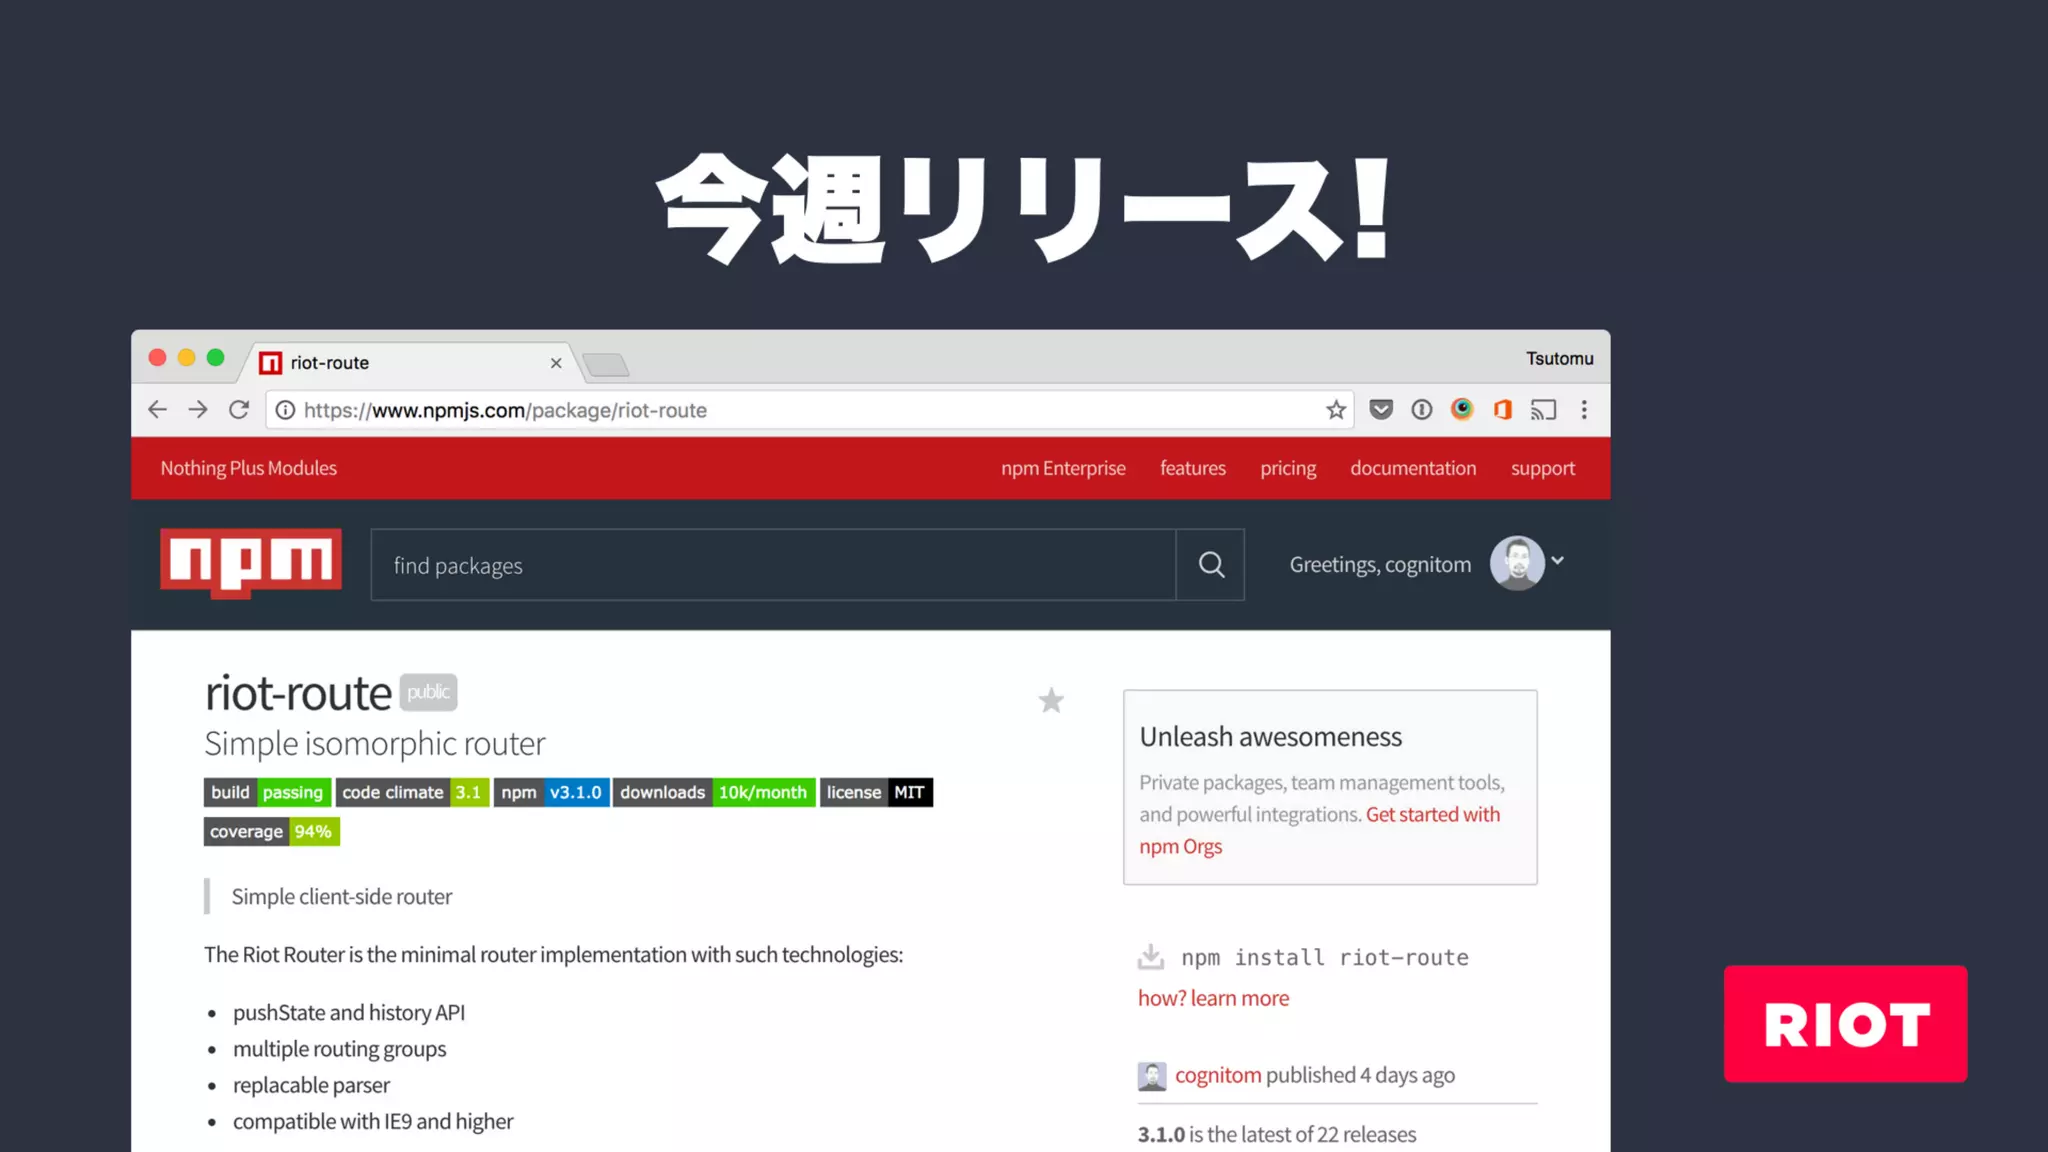Click 'Simple isomorphic router' subtitle
This screenshot has height=1152, width=2048.
(375, 744)
